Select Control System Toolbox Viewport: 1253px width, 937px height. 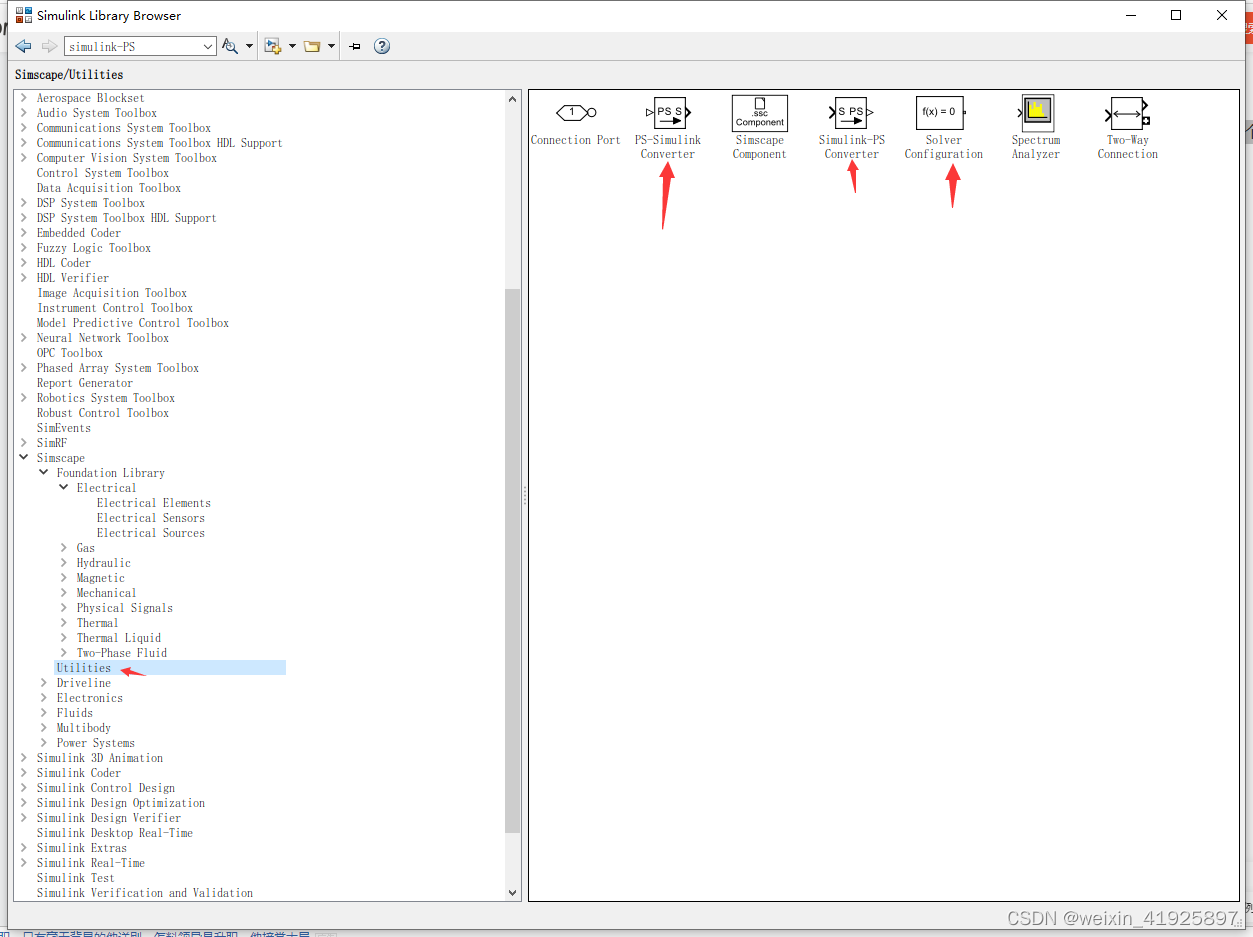tap(103, 173)
